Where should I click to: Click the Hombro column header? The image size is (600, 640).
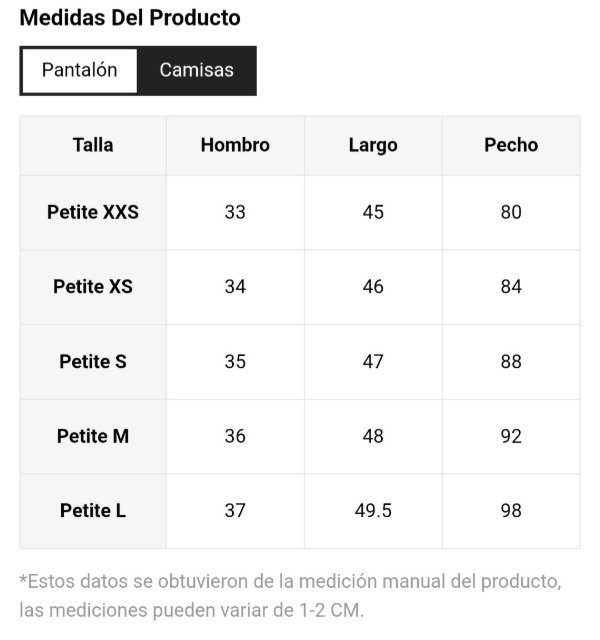[x=235, y=145]
